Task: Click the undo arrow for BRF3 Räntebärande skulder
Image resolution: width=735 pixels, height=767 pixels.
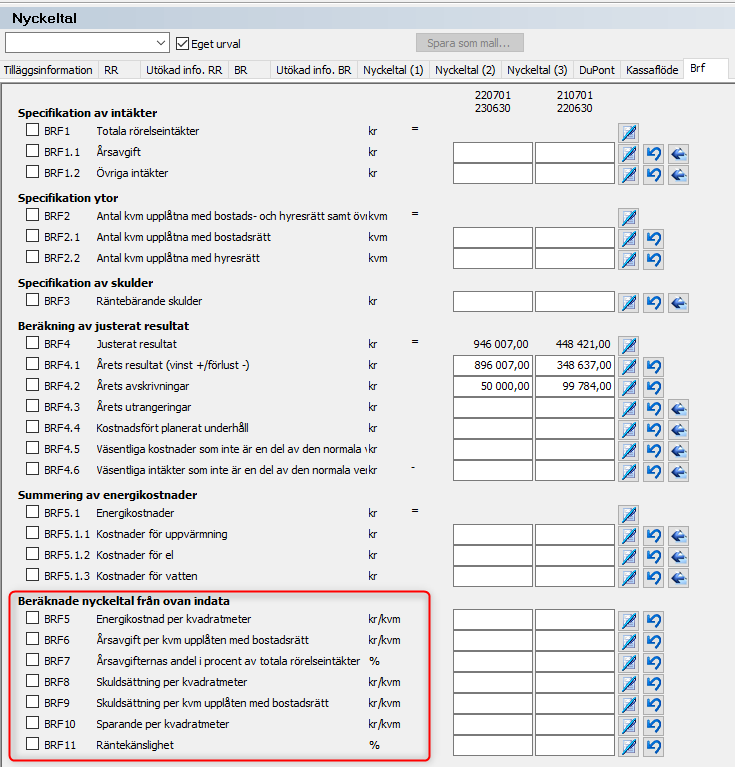Action: point(653,303)
